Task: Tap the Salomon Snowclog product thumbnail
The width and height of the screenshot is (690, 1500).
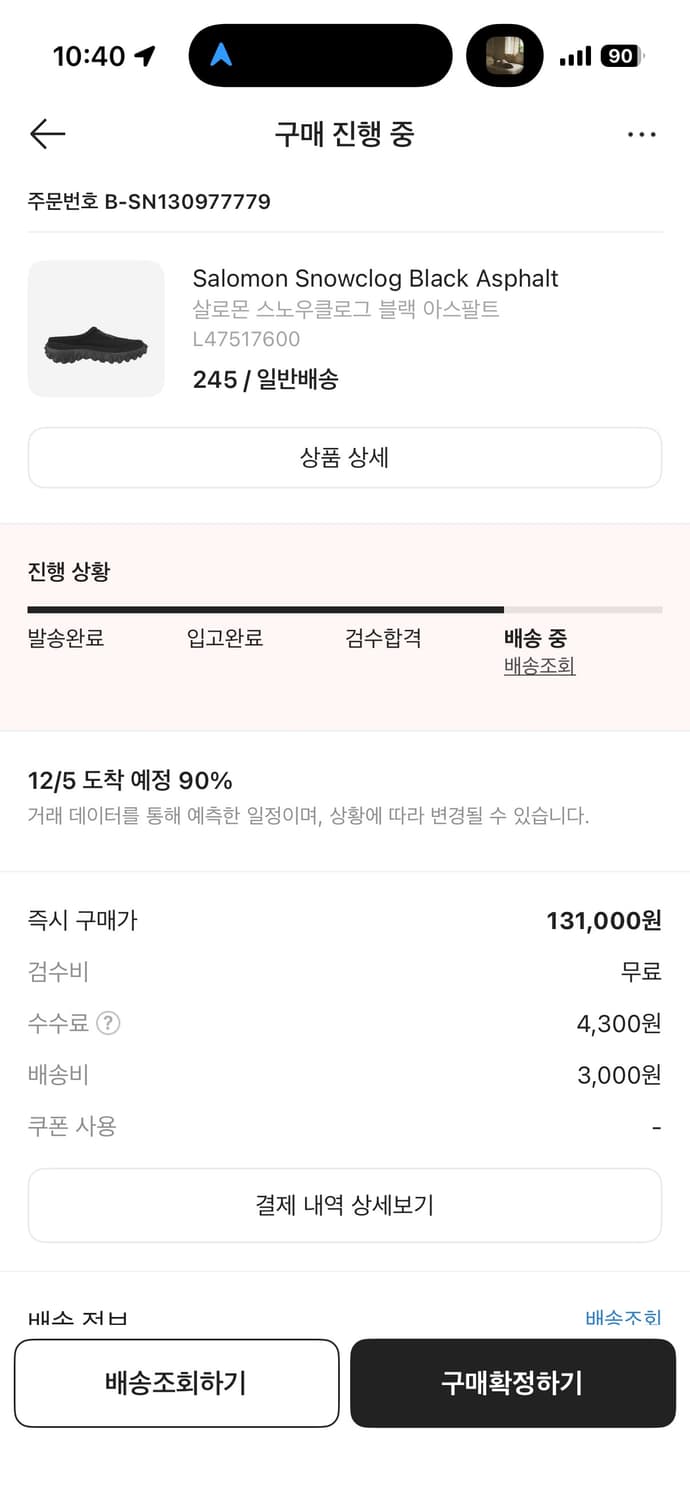Action: (x=95, y=328)
